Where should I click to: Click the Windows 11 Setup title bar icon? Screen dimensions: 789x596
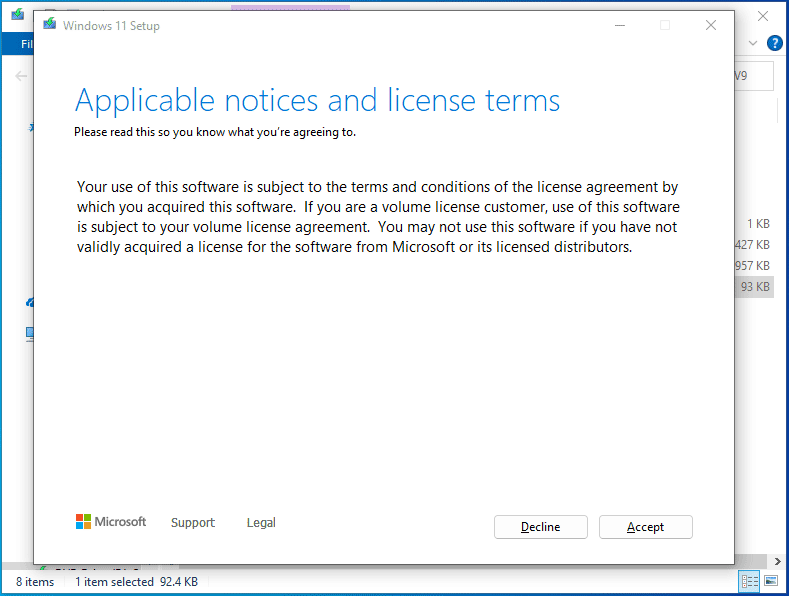click(x=49, y=24)
